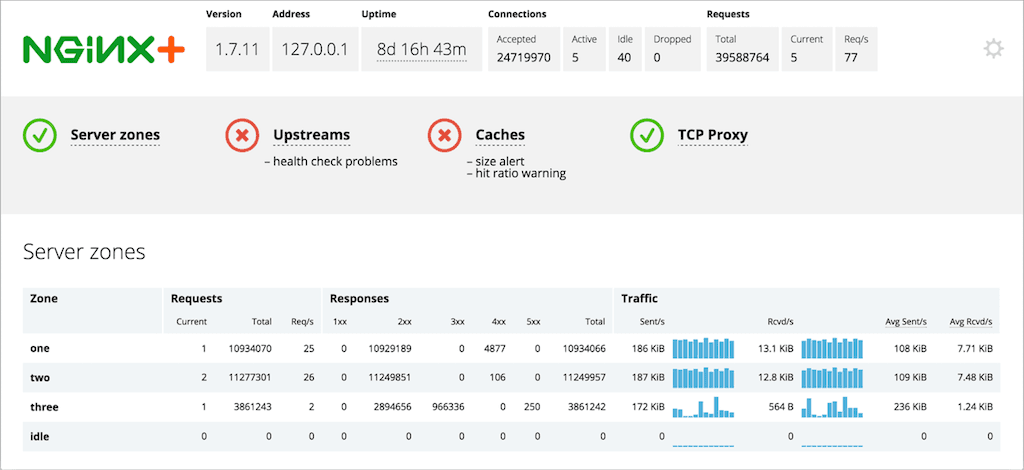Switch to the Upstreams tab

click(311, 135)
